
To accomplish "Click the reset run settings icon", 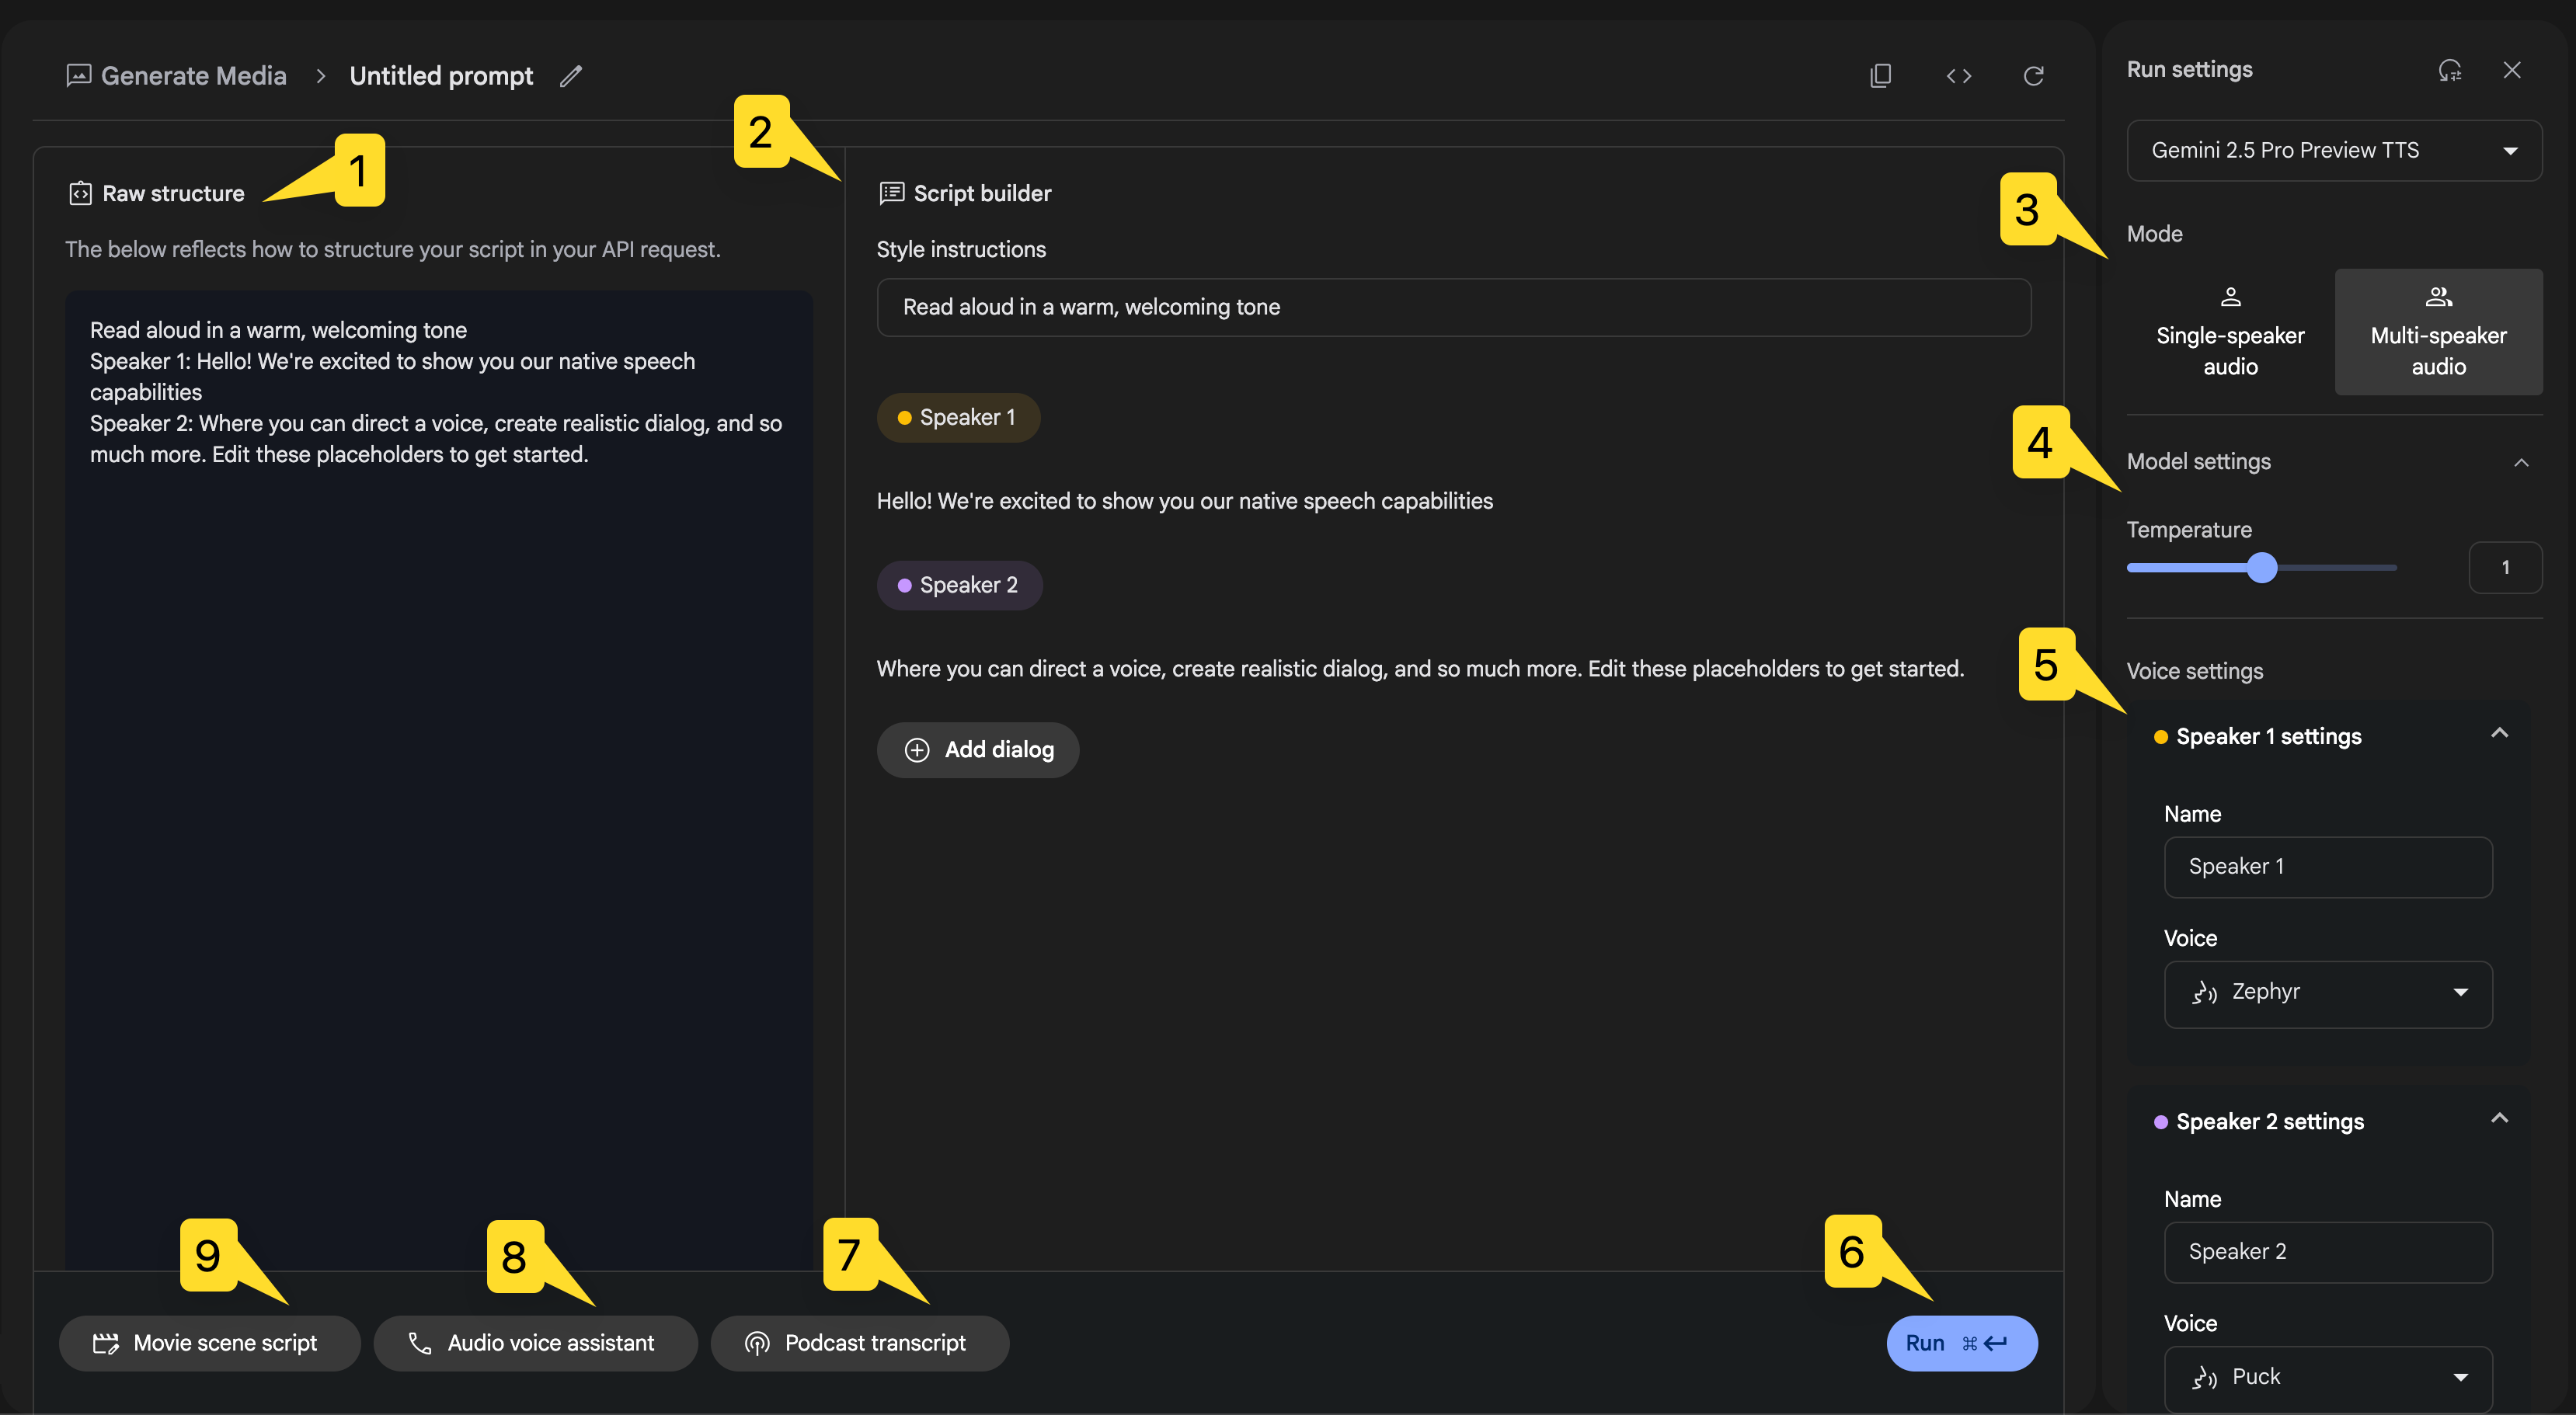I will tap(2449, 70).
